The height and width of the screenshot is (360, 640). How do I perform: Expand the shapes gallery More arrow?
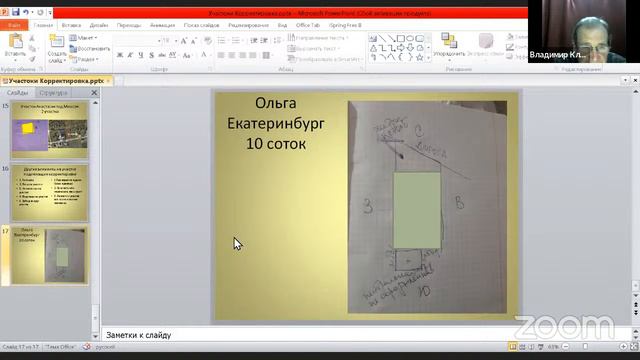(428, 58)
